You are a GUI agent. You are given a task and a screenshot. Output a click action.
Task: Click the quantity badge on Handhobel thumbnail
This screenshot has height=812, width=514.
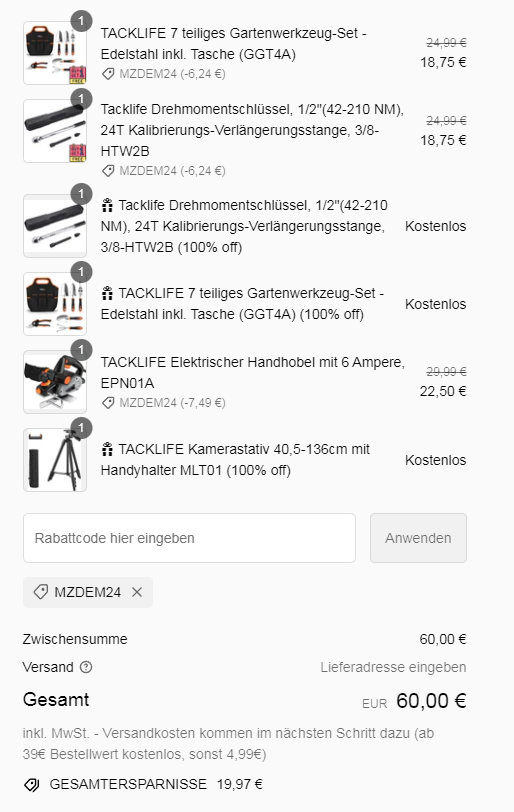(81, 350)
